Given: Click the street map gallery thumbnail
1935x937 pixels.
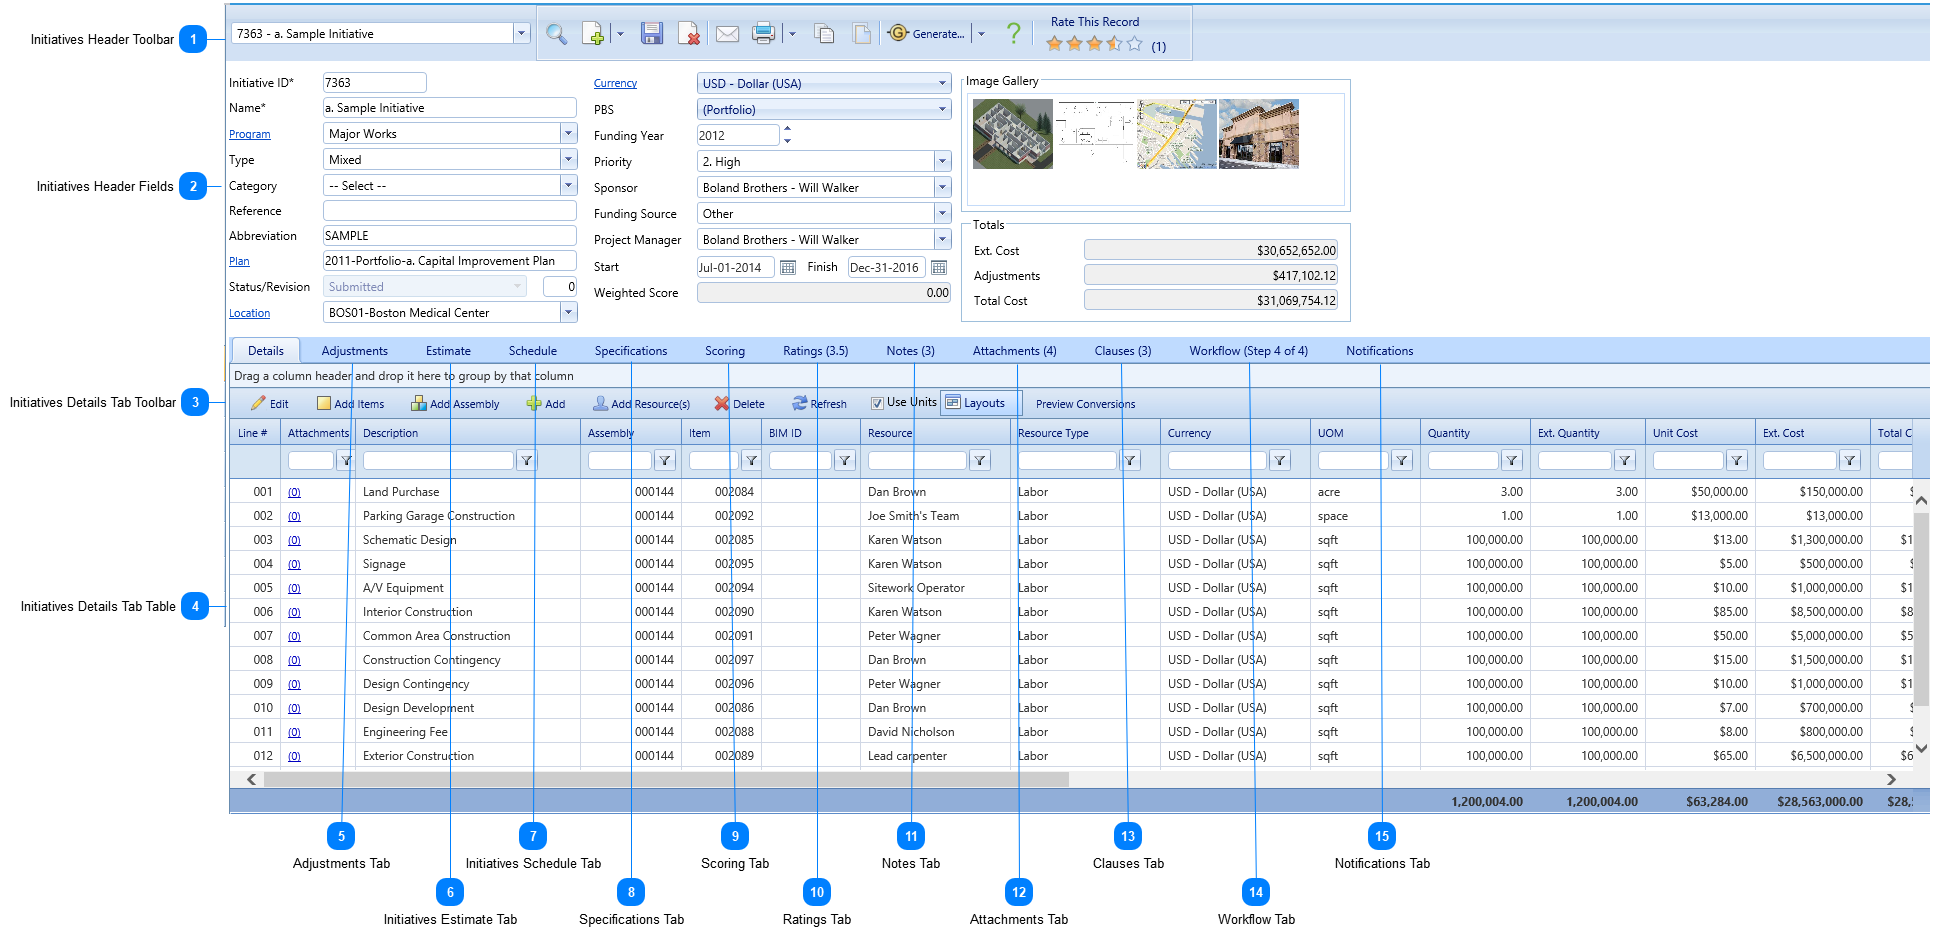Looking at the screenshot, I should (x=1177, y=134).
